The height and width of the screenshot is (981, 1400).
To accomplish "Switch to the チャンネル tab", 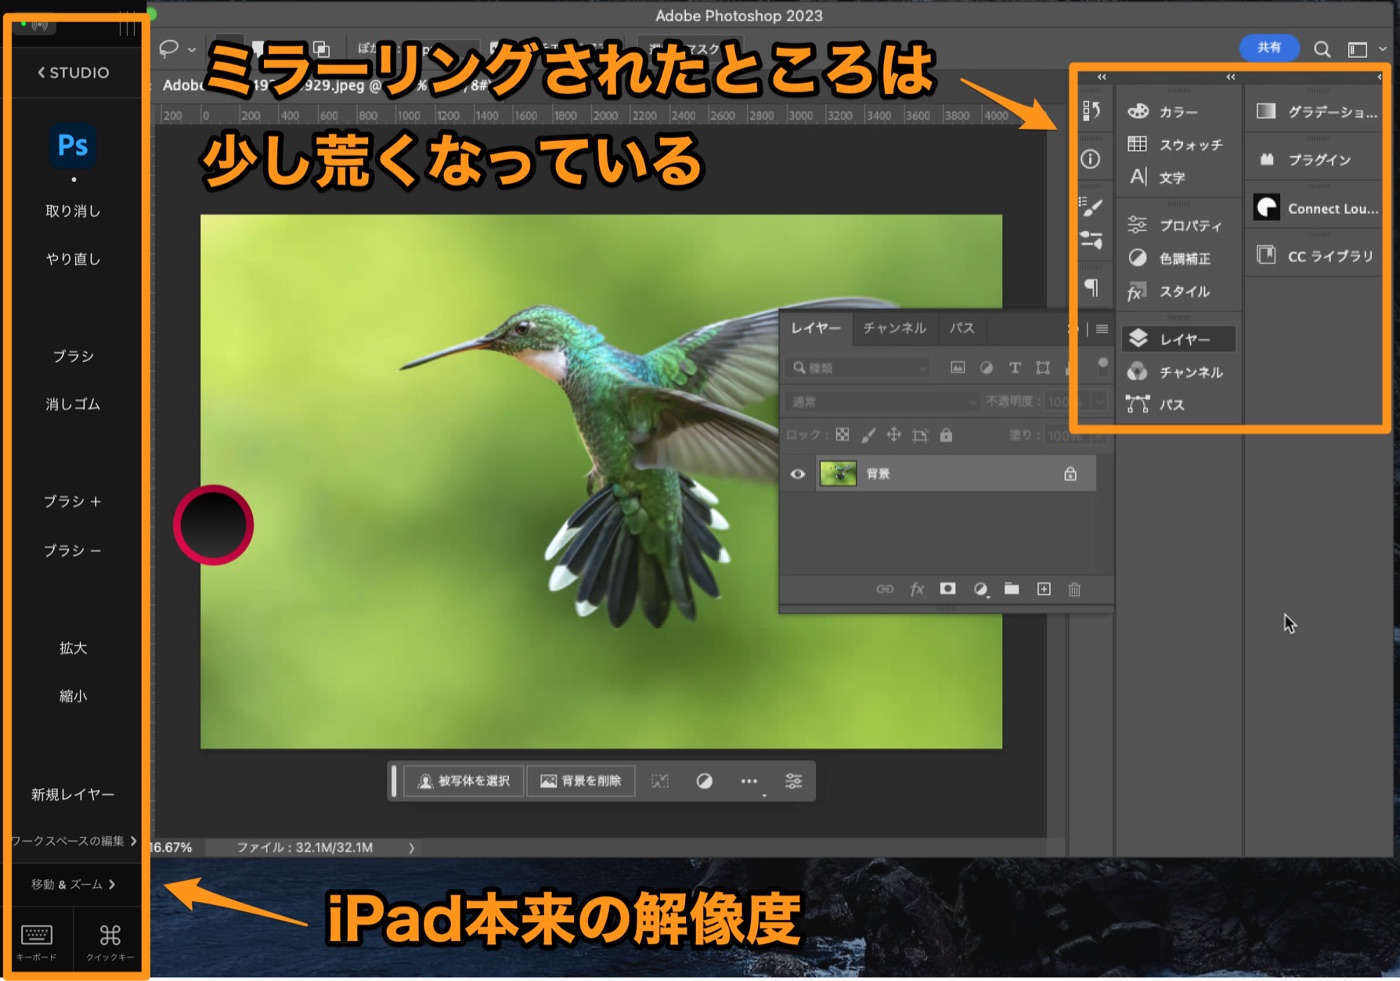I will pyautogui.click(x=895, y=328).
